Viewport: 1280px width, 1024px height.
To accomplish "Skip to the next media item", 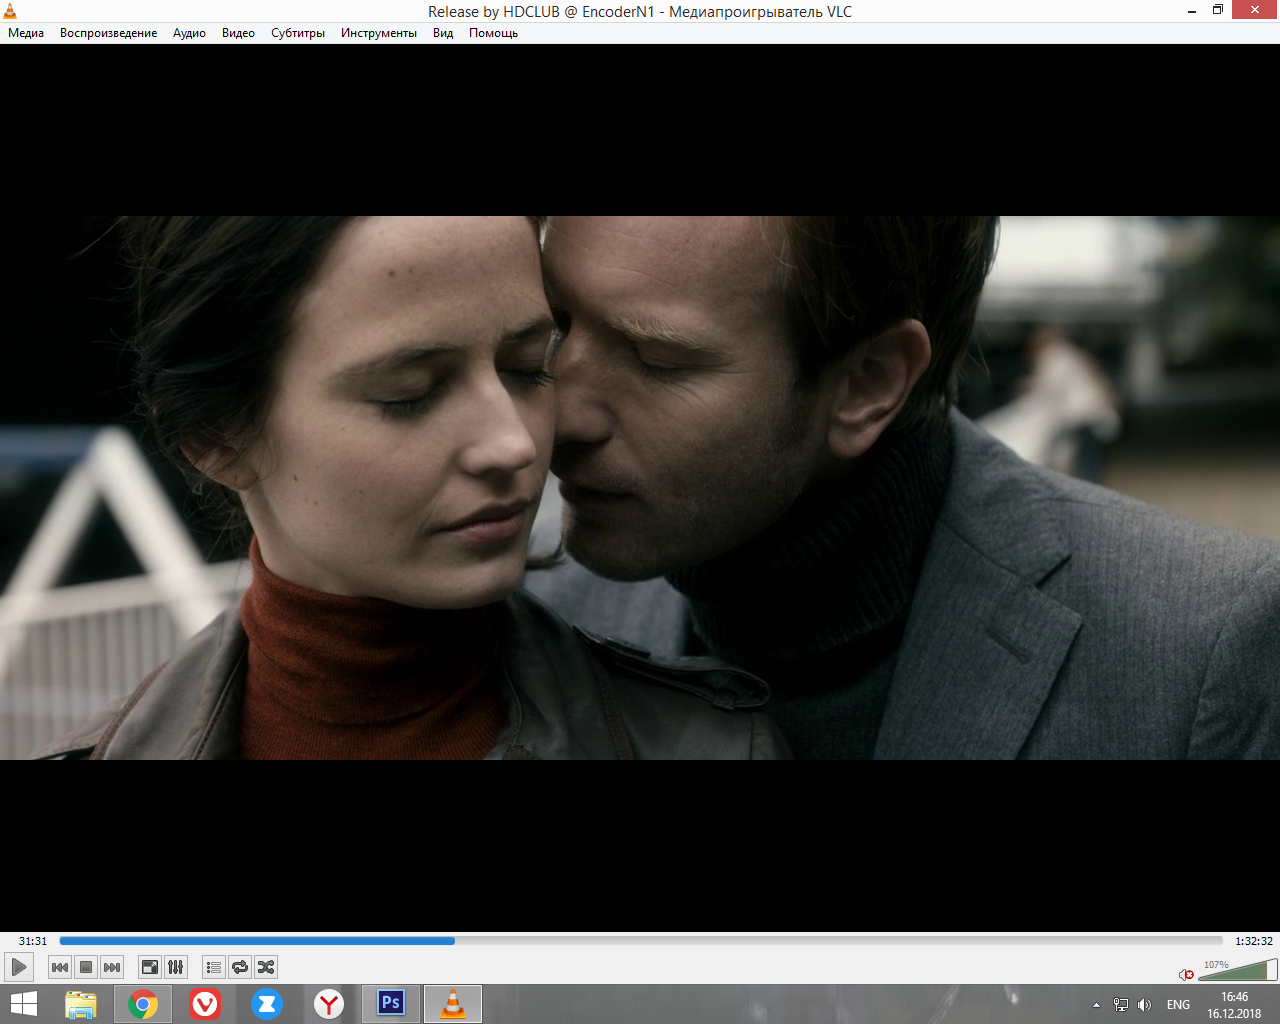I will coord(112,967).
